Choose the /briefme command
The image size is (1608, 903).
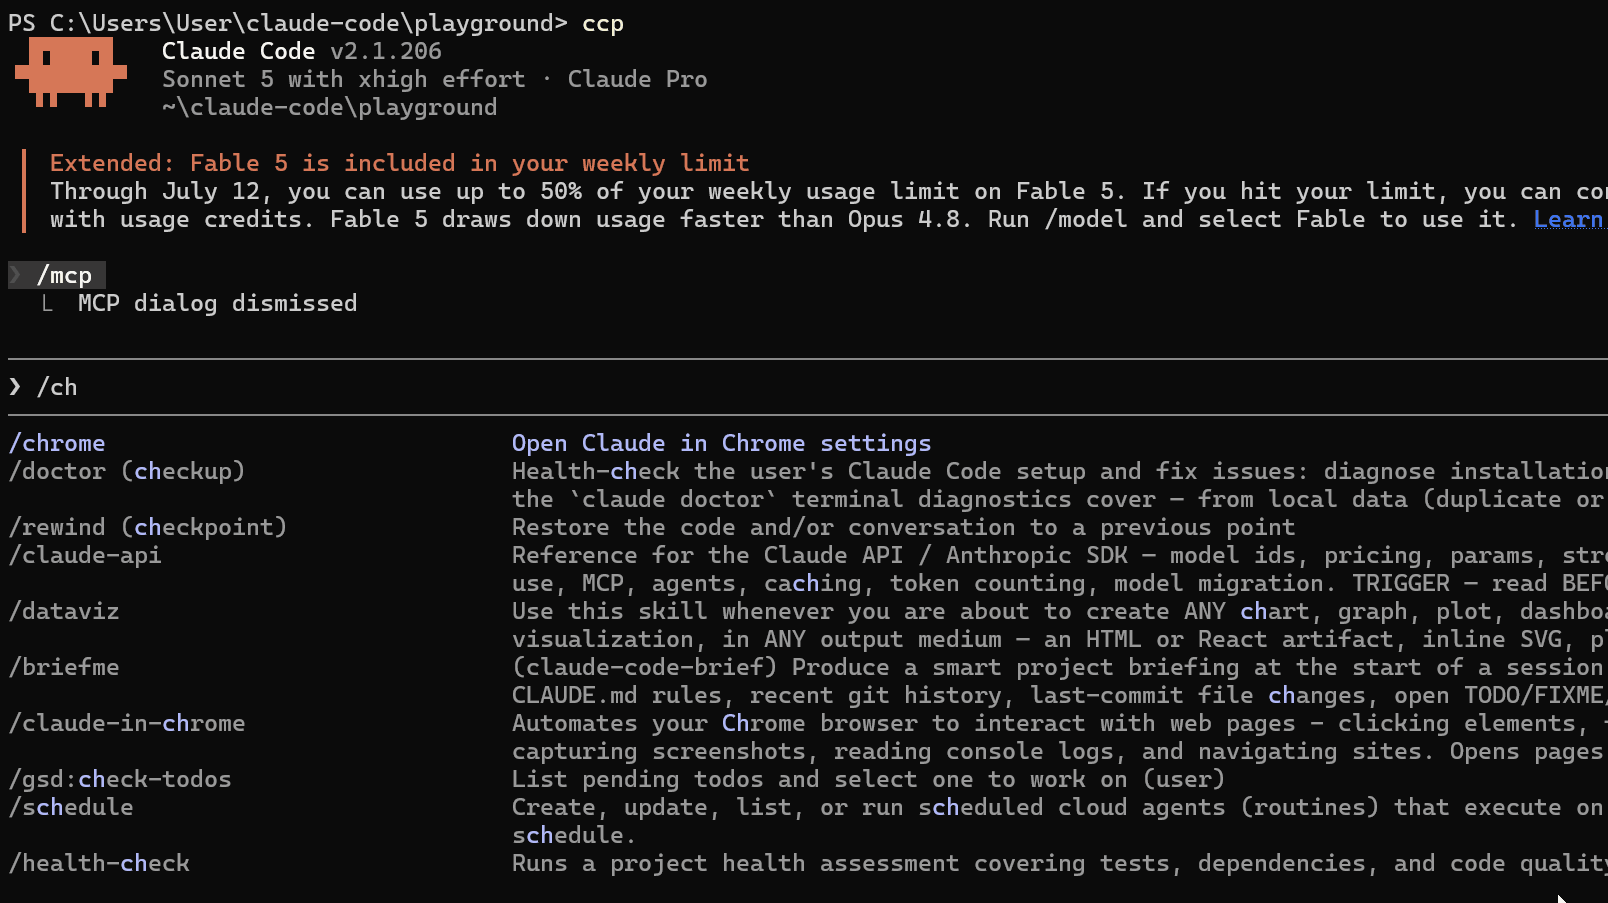[x=64, y=667]
